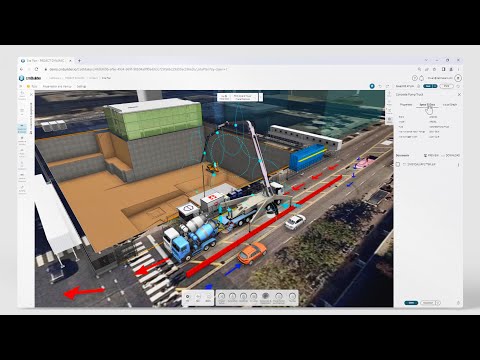Open the tab search chevron
This screenshot has height=360, width=480.
tap(426, 60)
